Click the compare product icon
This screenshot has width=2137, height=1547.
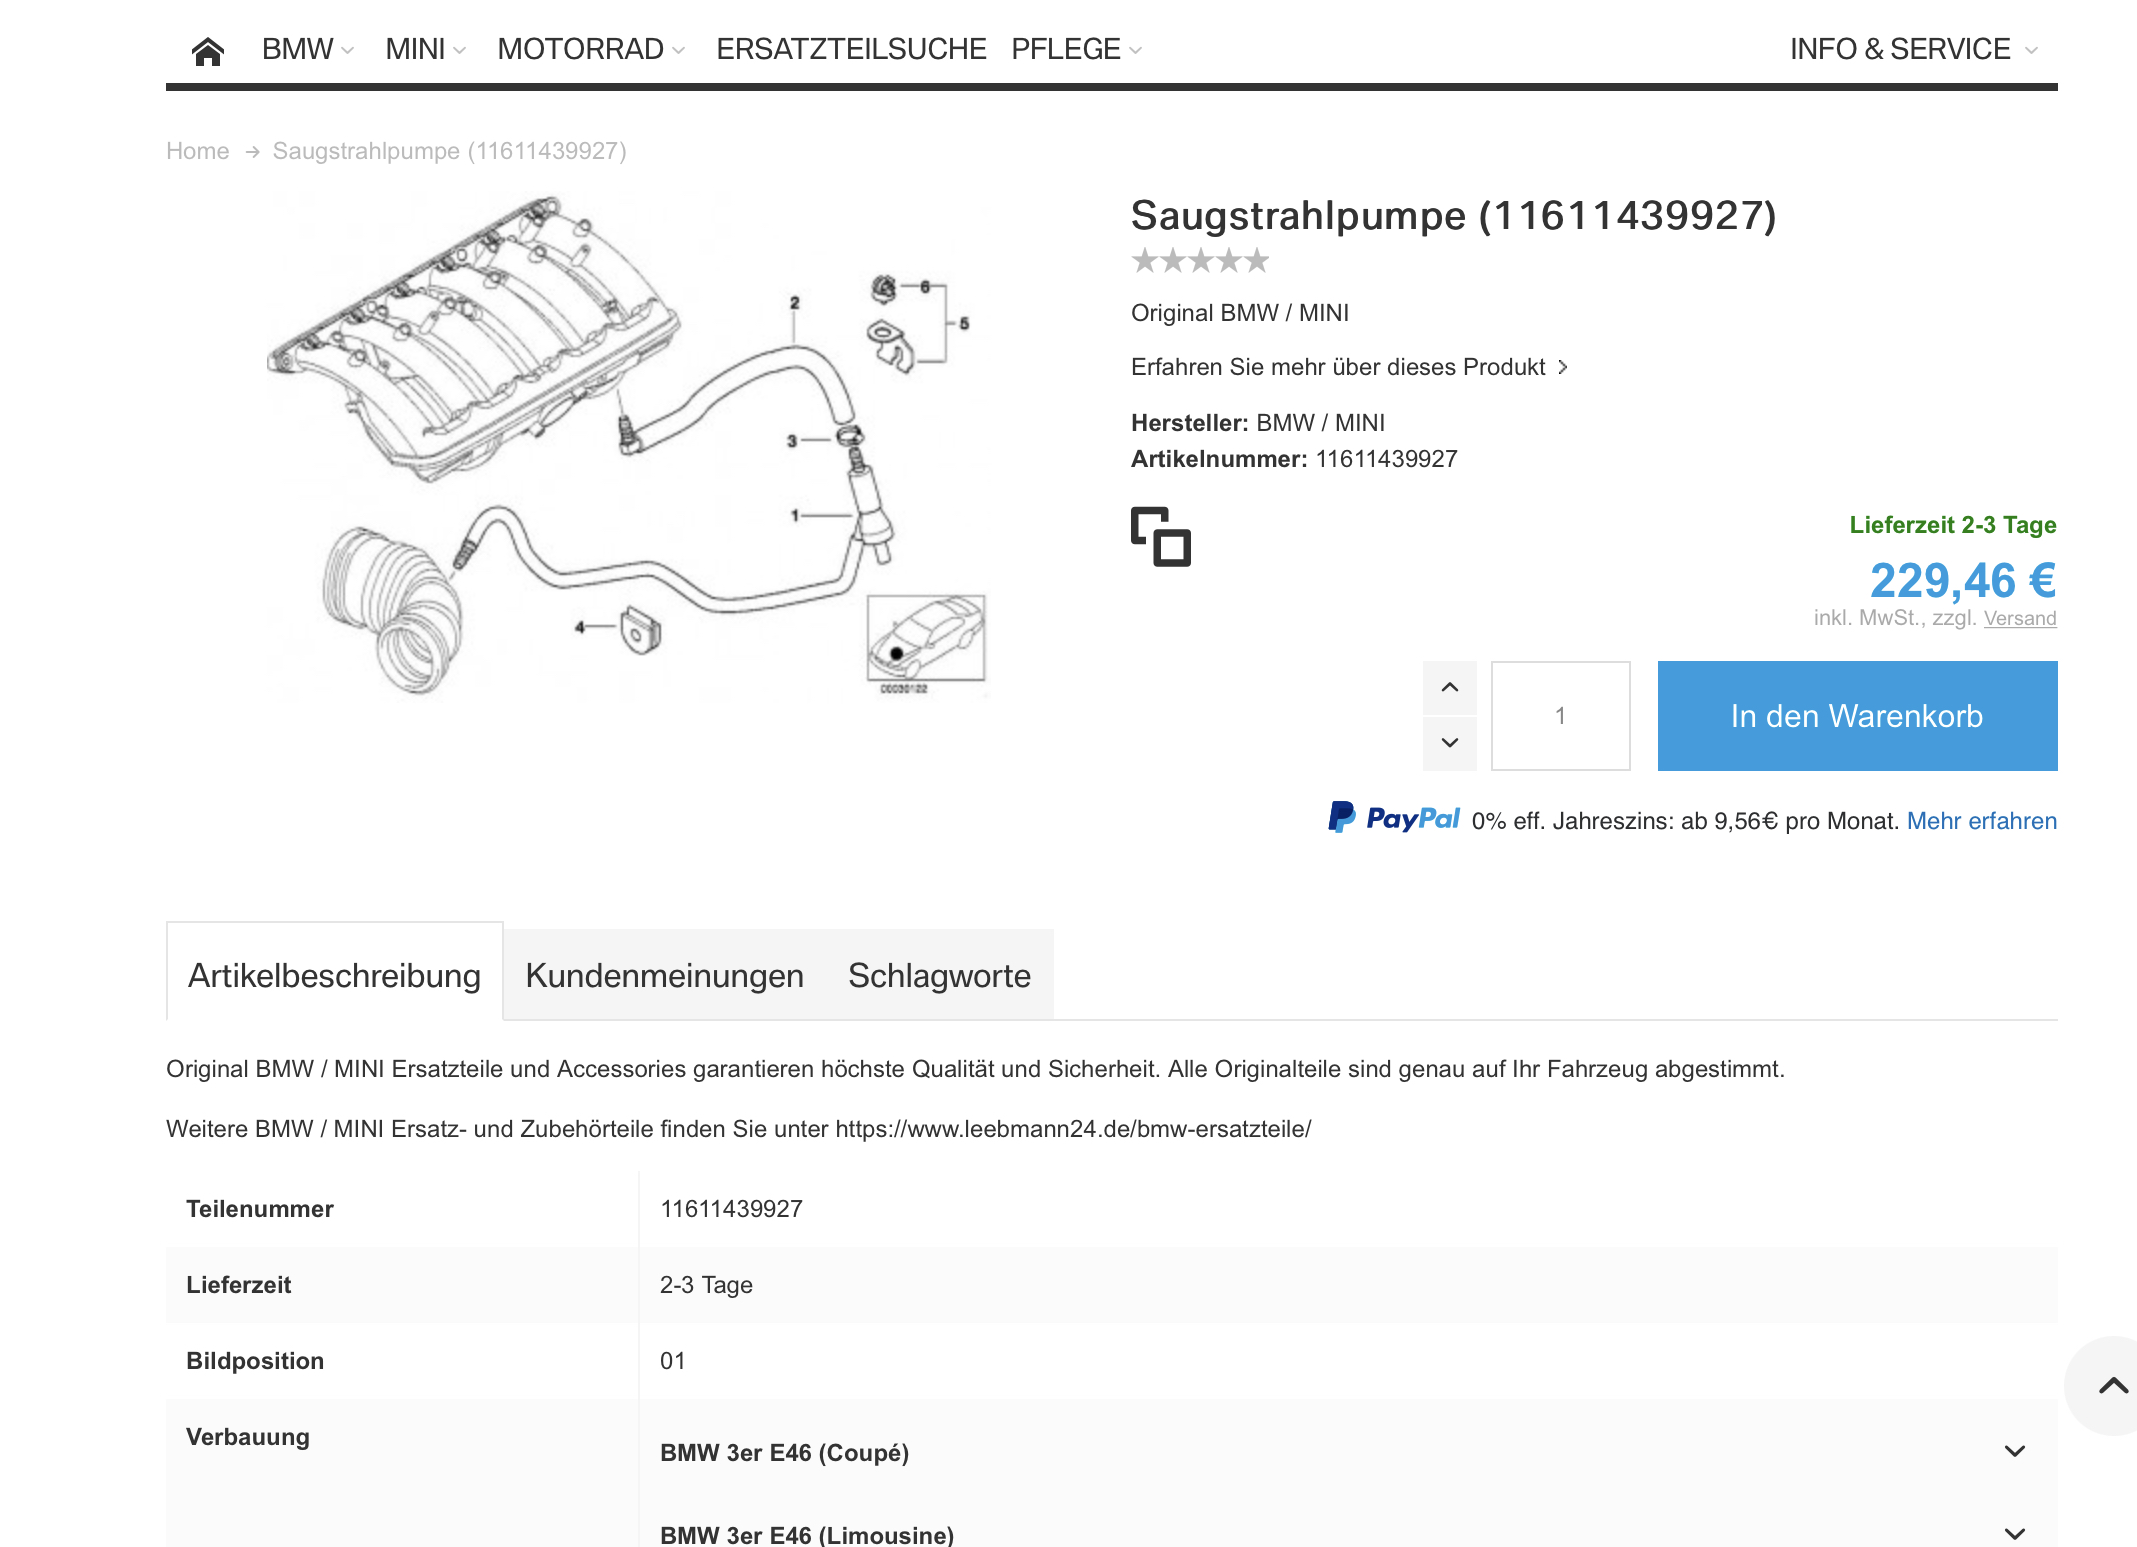1161,537
